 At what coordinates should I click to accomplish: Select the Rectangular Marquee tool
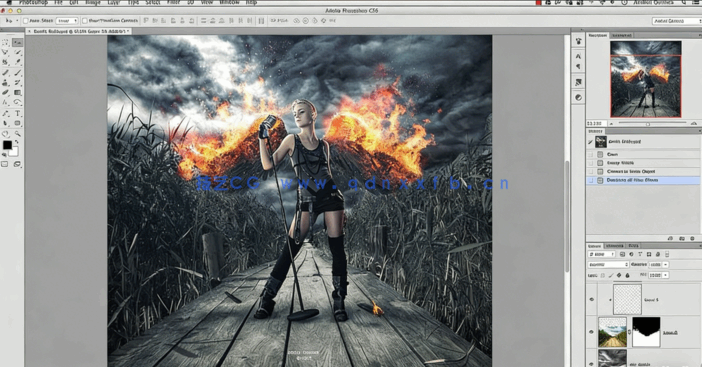[x=6, y=43]
